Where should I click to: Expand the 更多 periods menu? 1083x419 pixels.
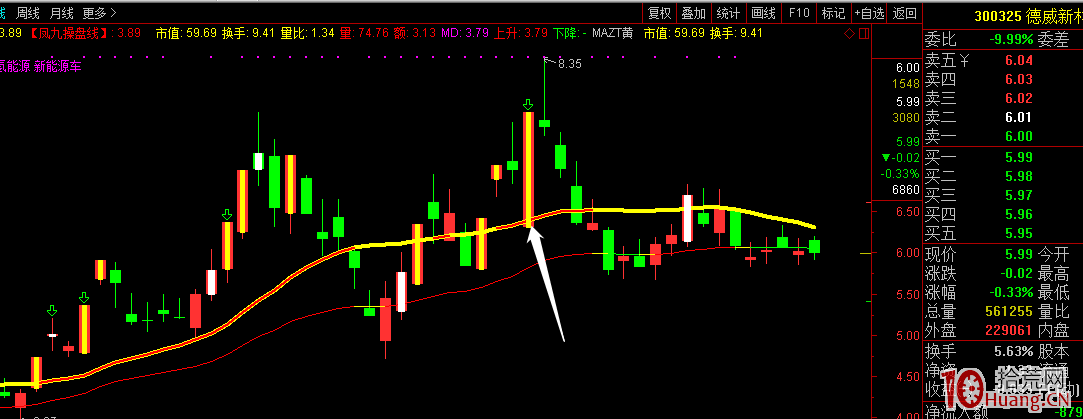(x=99, y=12)
